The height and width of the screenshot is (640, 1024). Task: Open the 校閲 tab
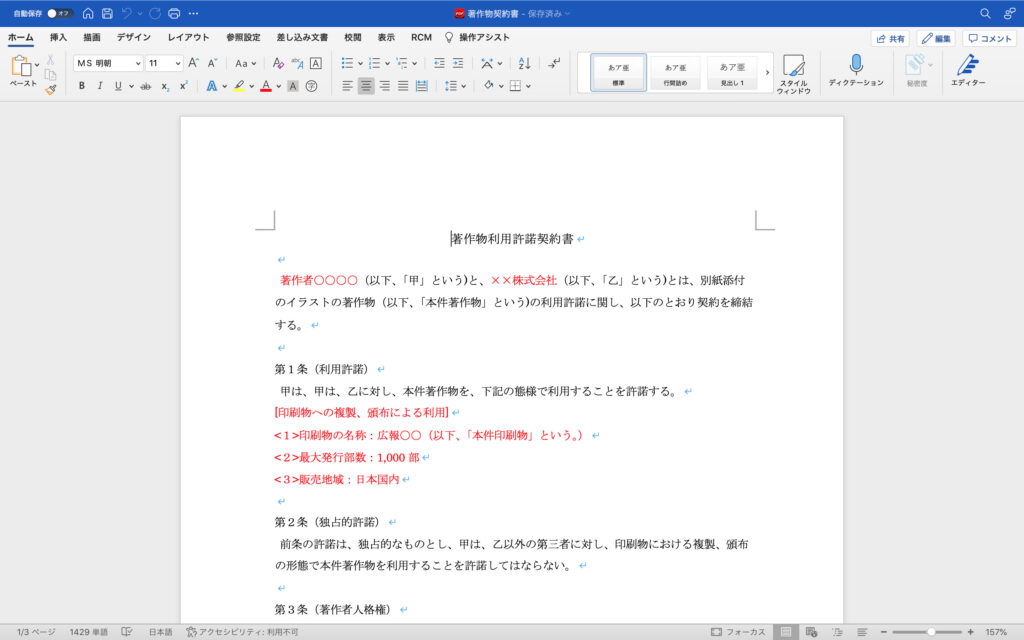[x=353, y=37]
